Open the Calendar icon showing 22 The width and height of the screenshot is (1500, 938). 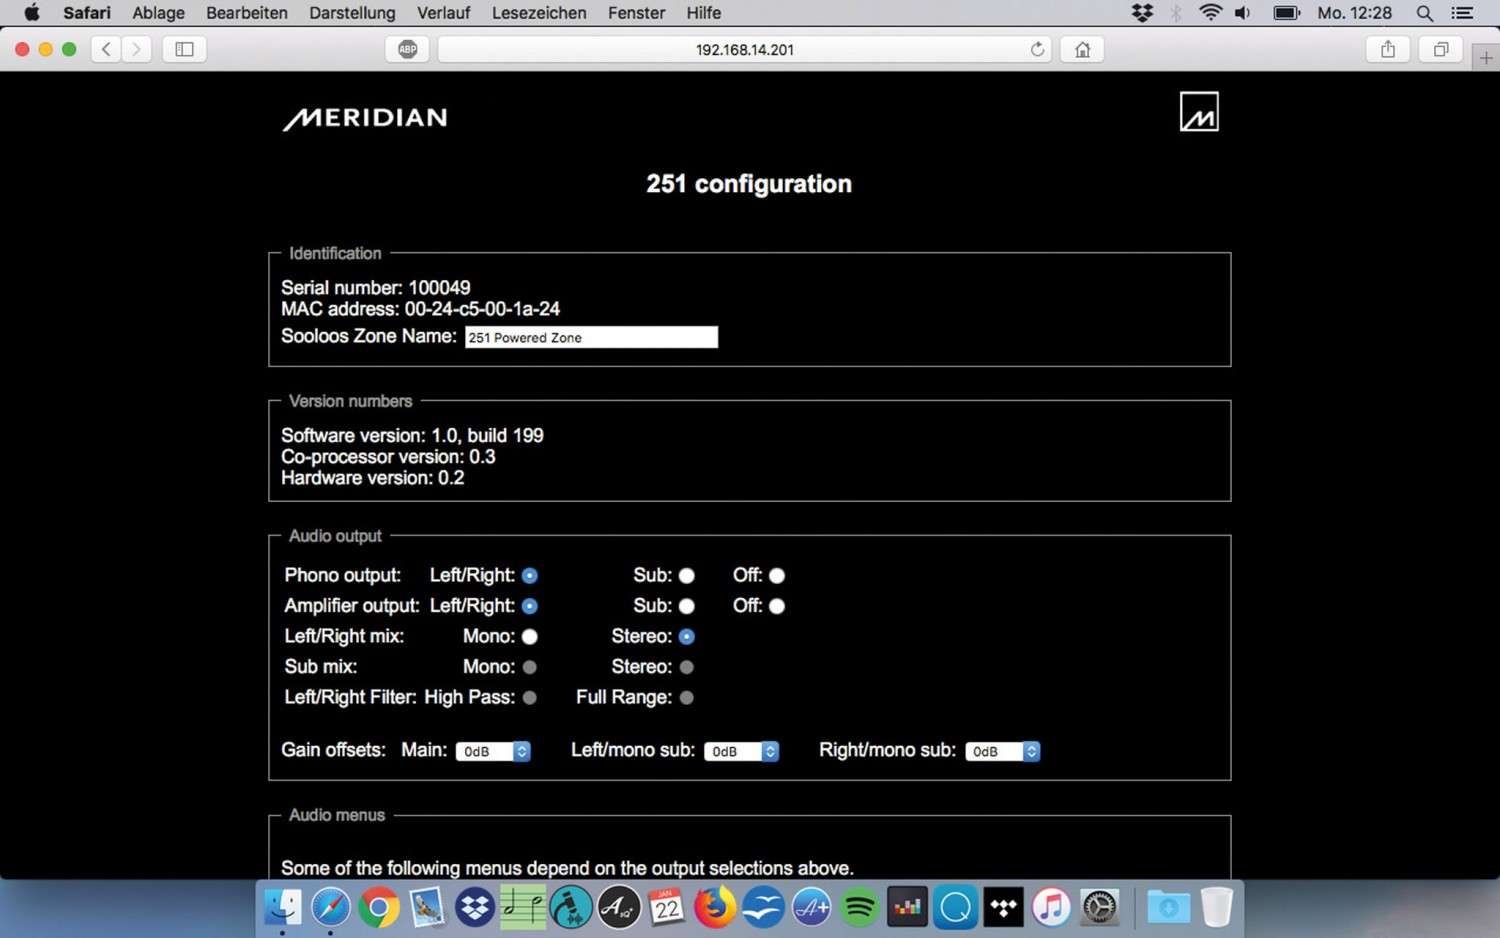(x=667, y=907)
